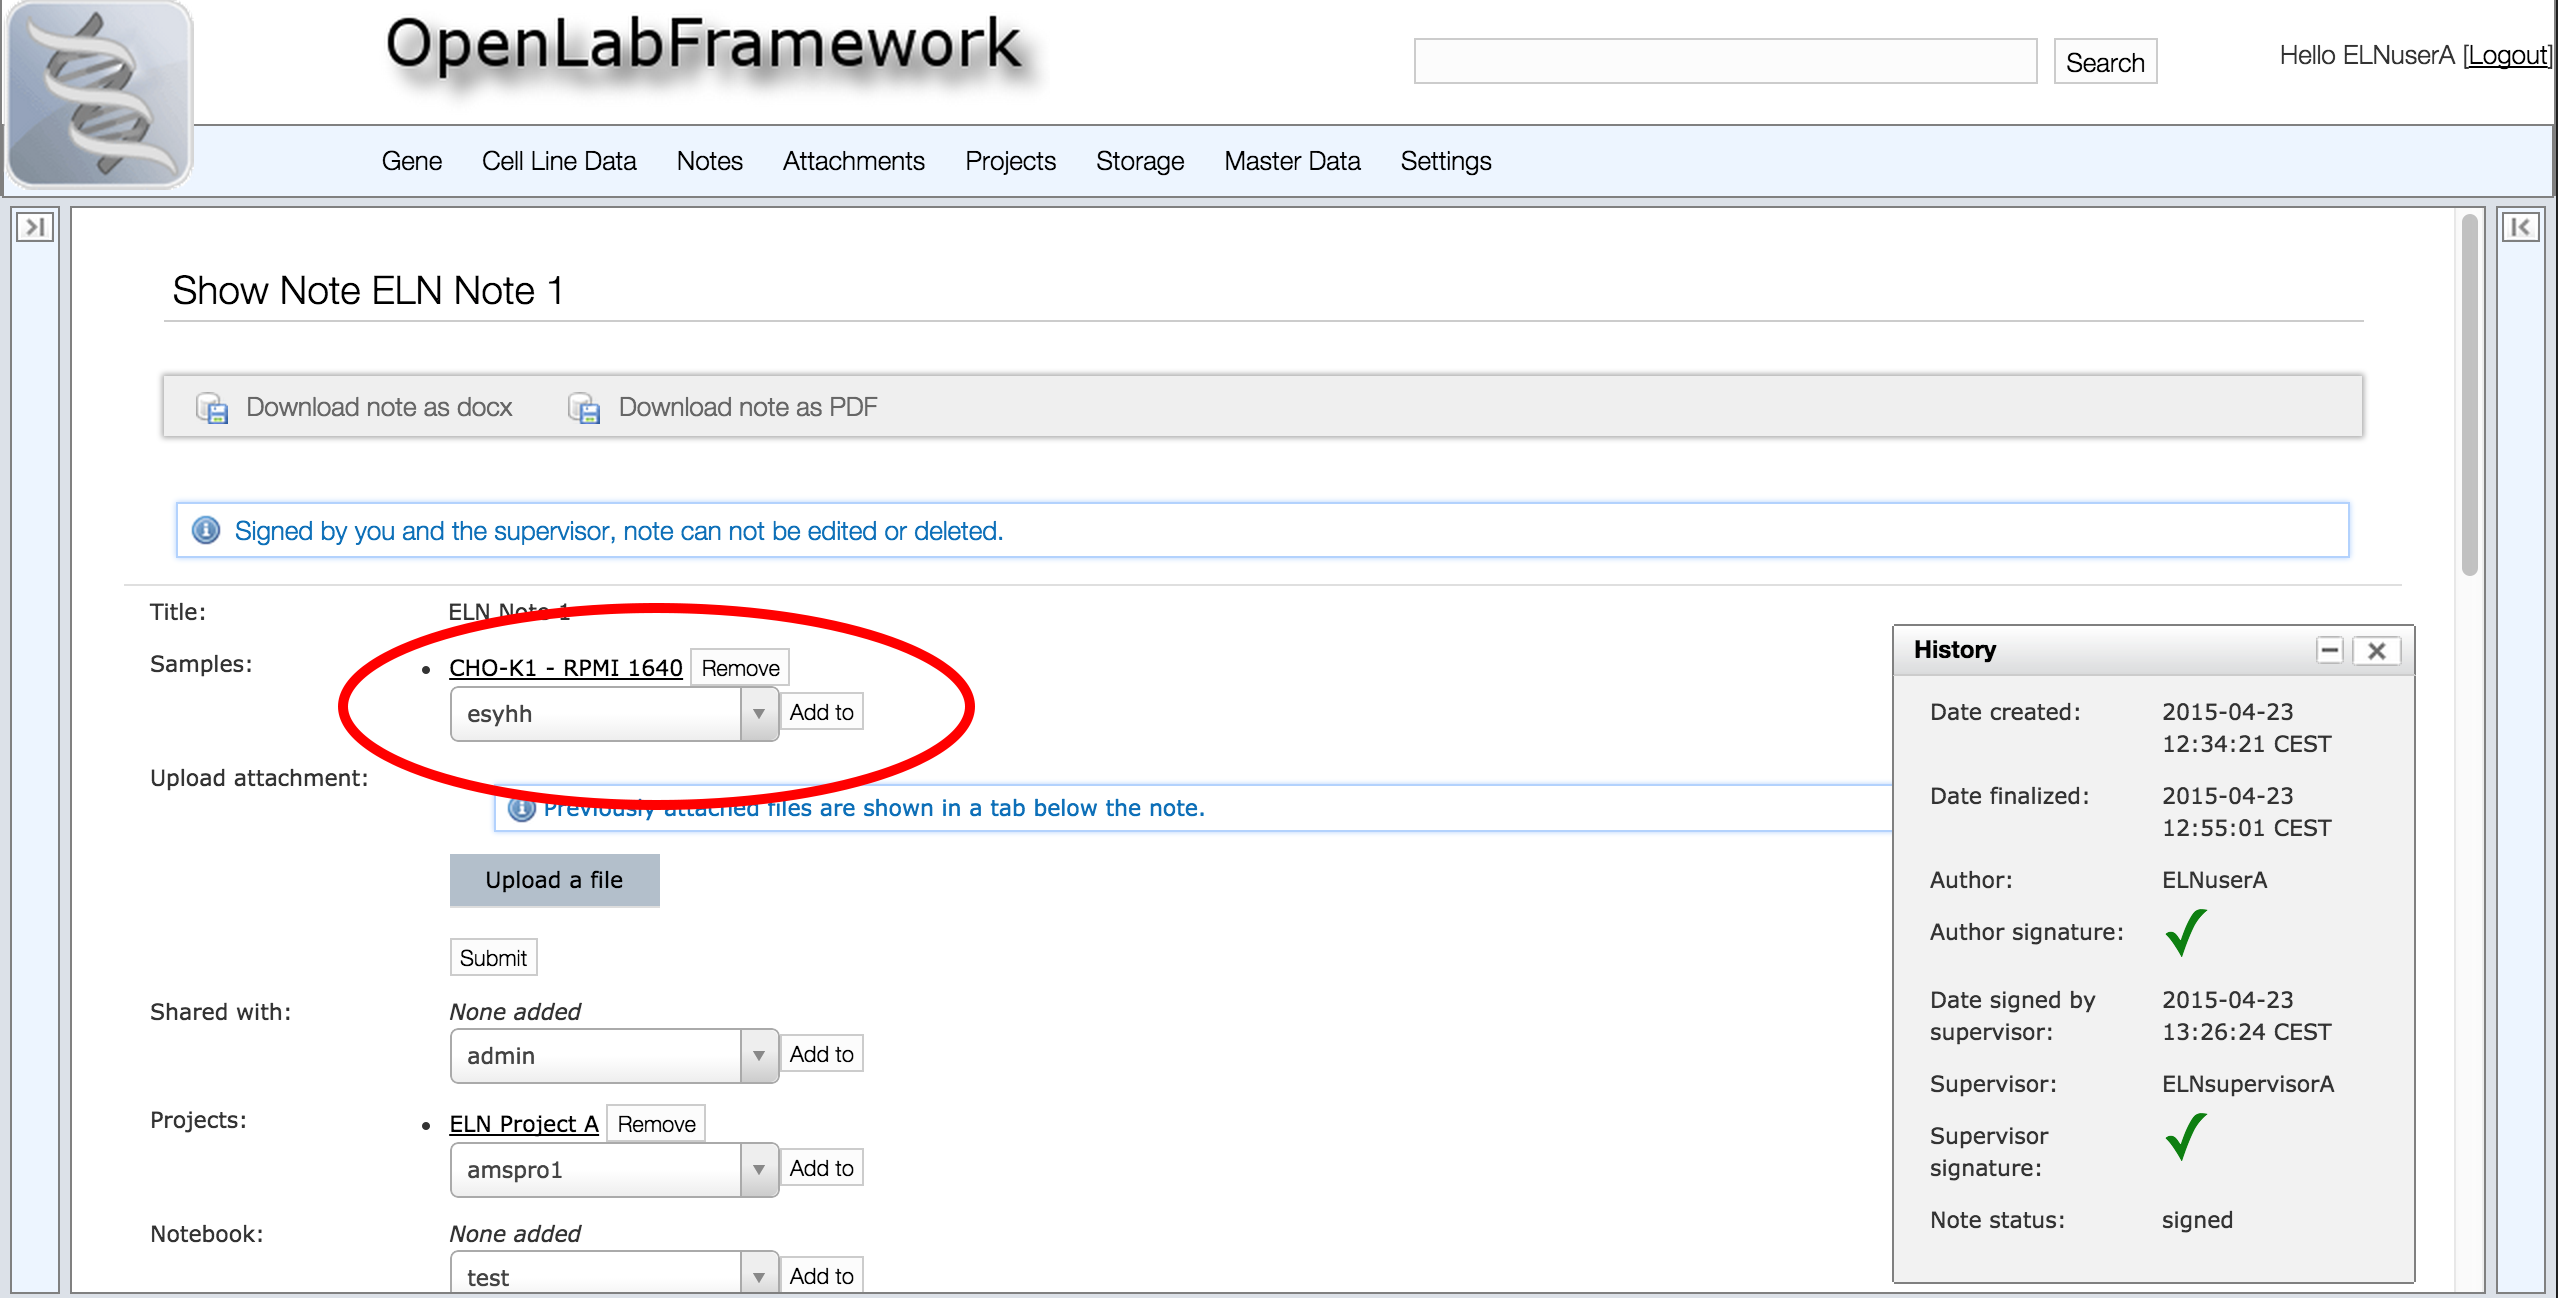Click the PDF download icon

pyautogui.click(x=584, y=408)
